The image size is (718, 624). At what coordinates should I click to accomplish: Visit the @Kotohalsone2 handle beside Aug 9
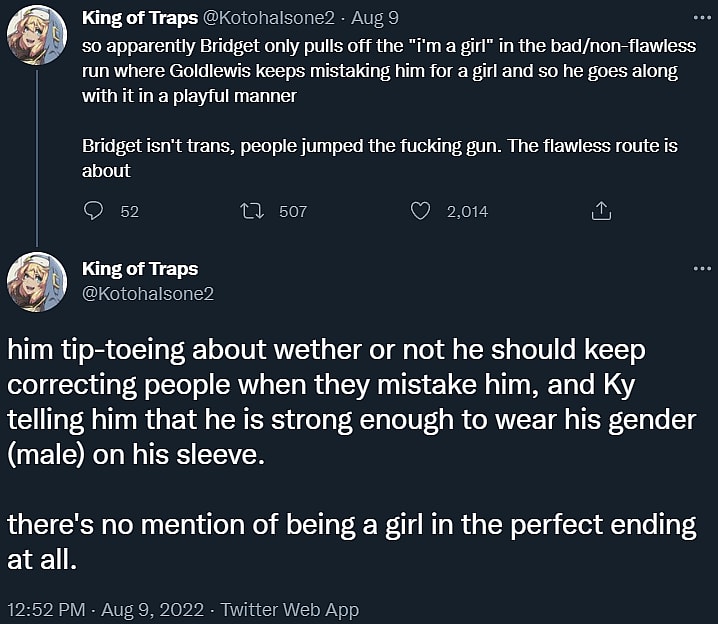click(x=261, y=18)
